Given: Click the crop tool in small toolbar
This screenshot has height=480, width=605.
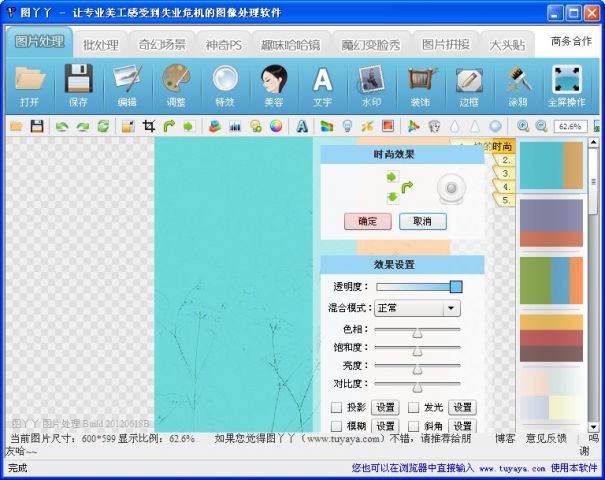Looking at the screenshot, I should [148, 126].
